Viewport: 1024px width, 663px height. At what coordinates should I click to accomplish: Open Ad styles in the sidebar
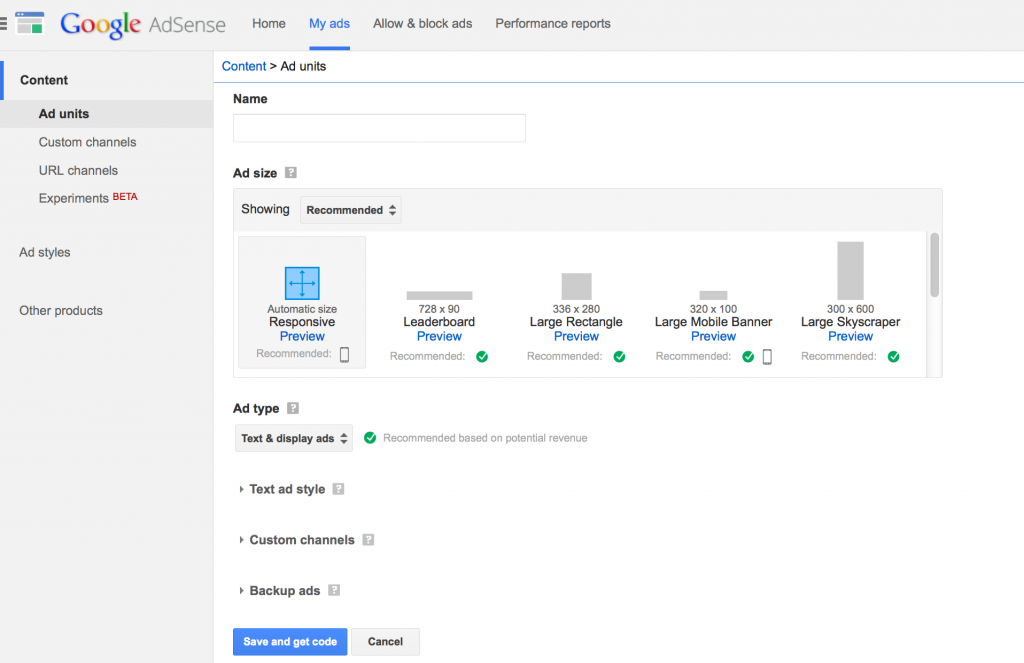tap(44, 252)
